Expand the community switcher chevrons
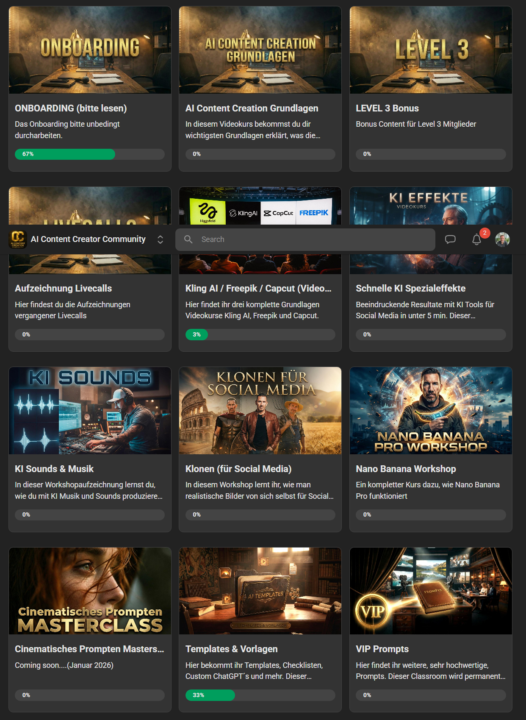Image resolution: width=526 pixels, height=720 pixels. (160, 239)
